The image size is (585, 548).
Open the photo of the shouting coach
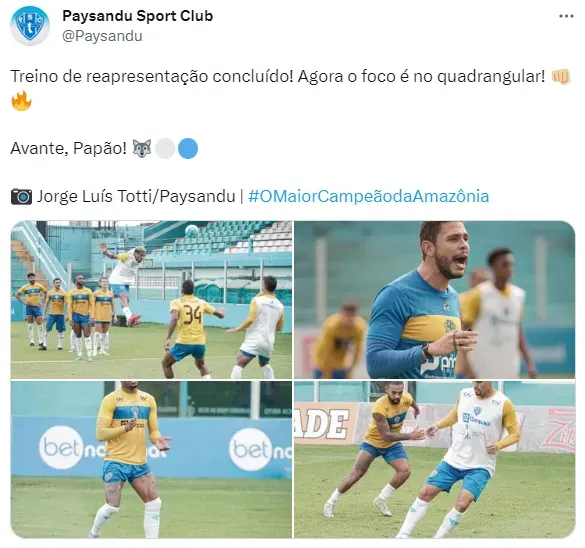tap(434, 300)
